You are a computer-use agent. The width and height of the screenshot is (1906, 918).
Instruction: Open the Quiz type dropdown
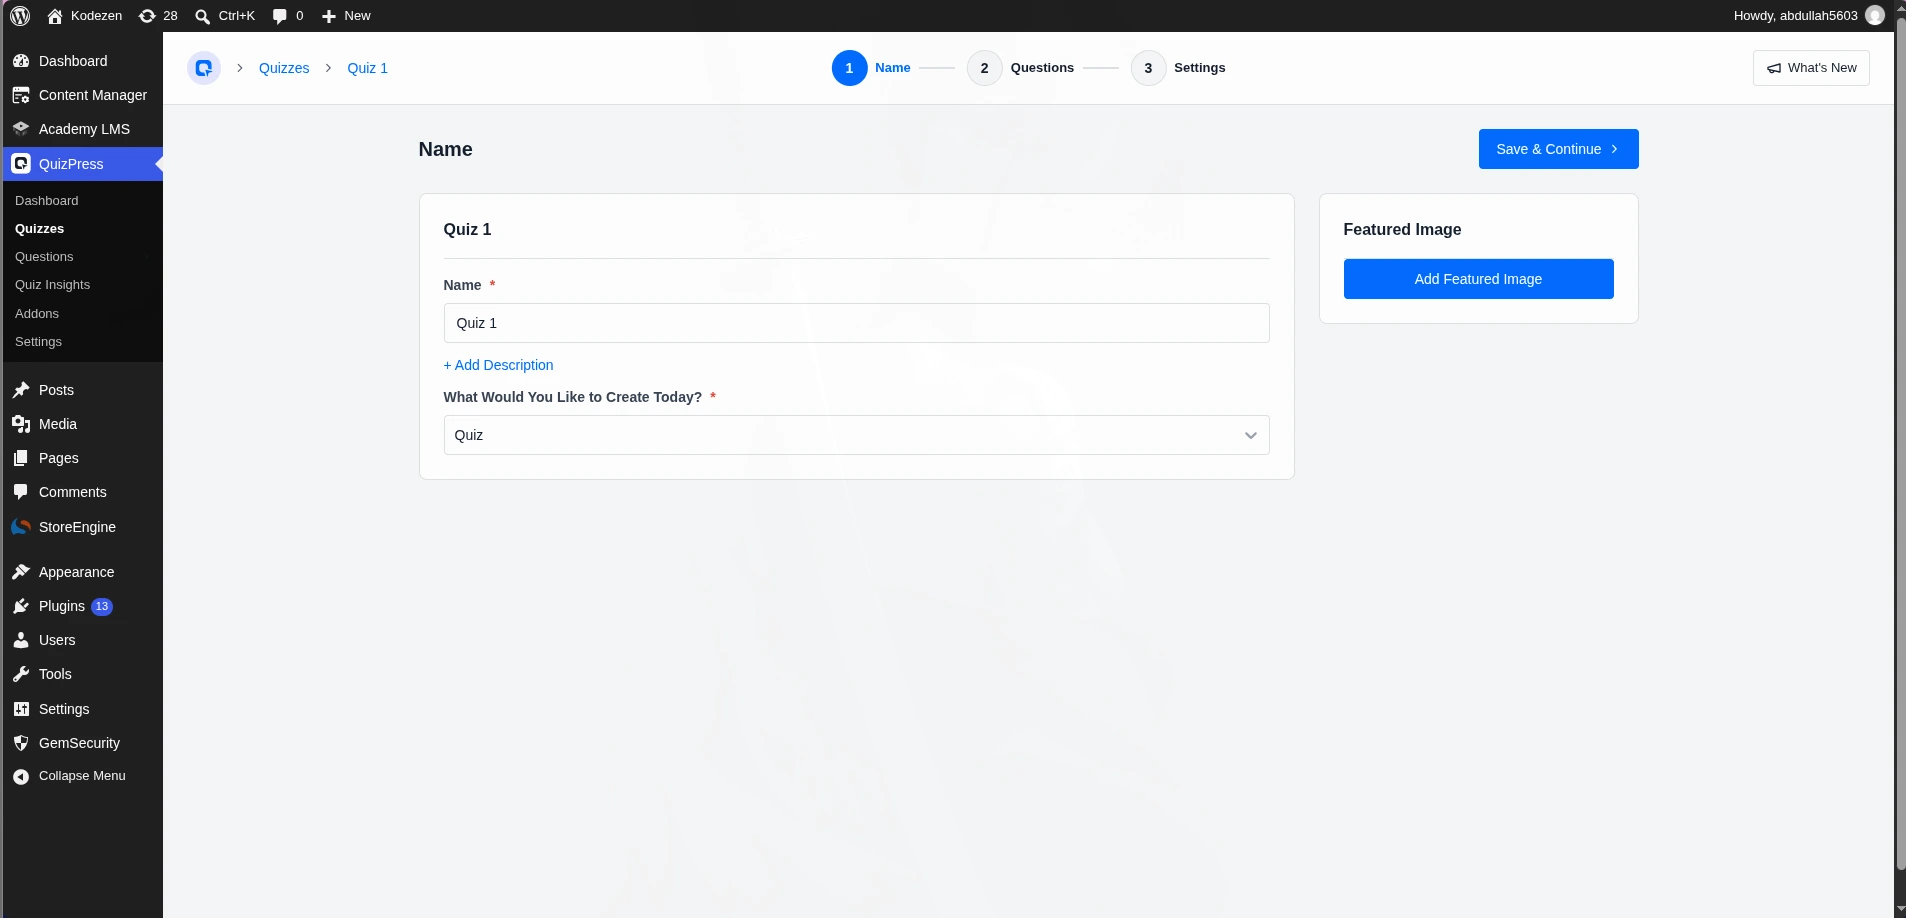pyautogui.click(x=856, y=435)
